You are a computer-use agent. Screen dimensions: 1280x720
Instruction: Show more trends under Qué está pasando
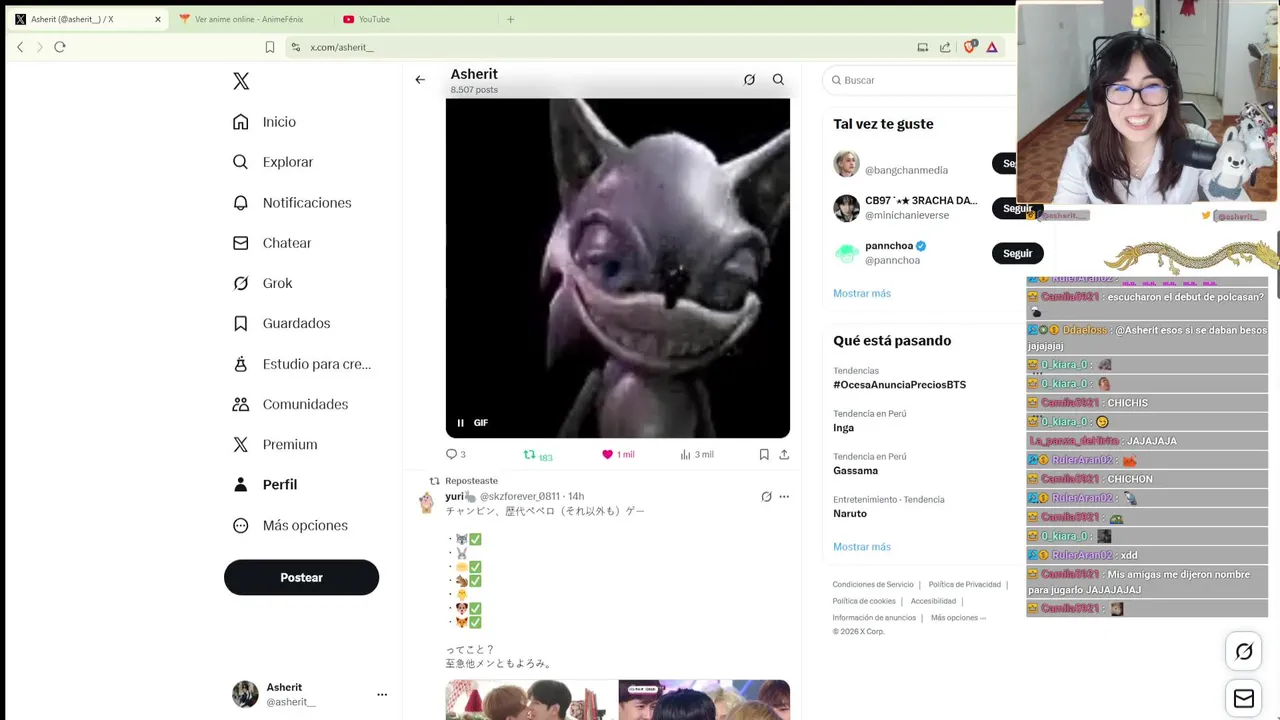(862, 547)
